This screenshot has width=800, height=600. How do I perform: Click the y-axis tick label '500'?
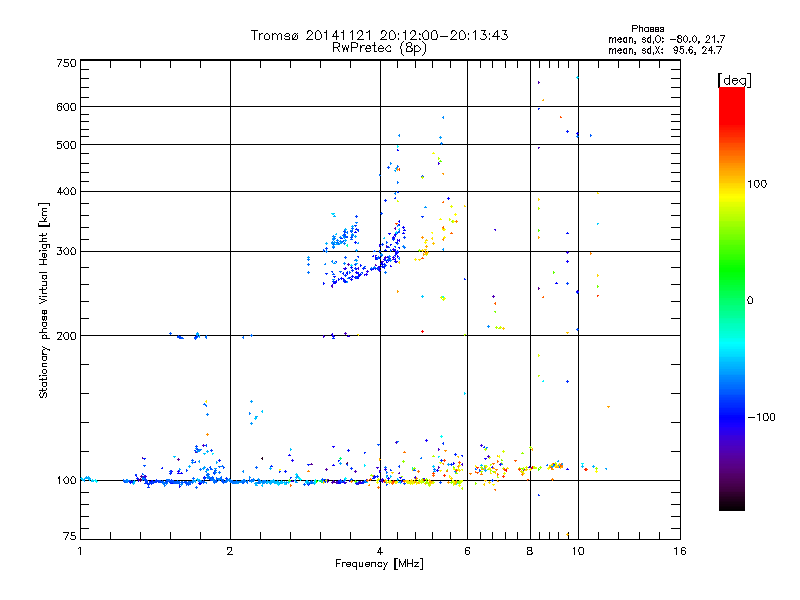[66, 145]
